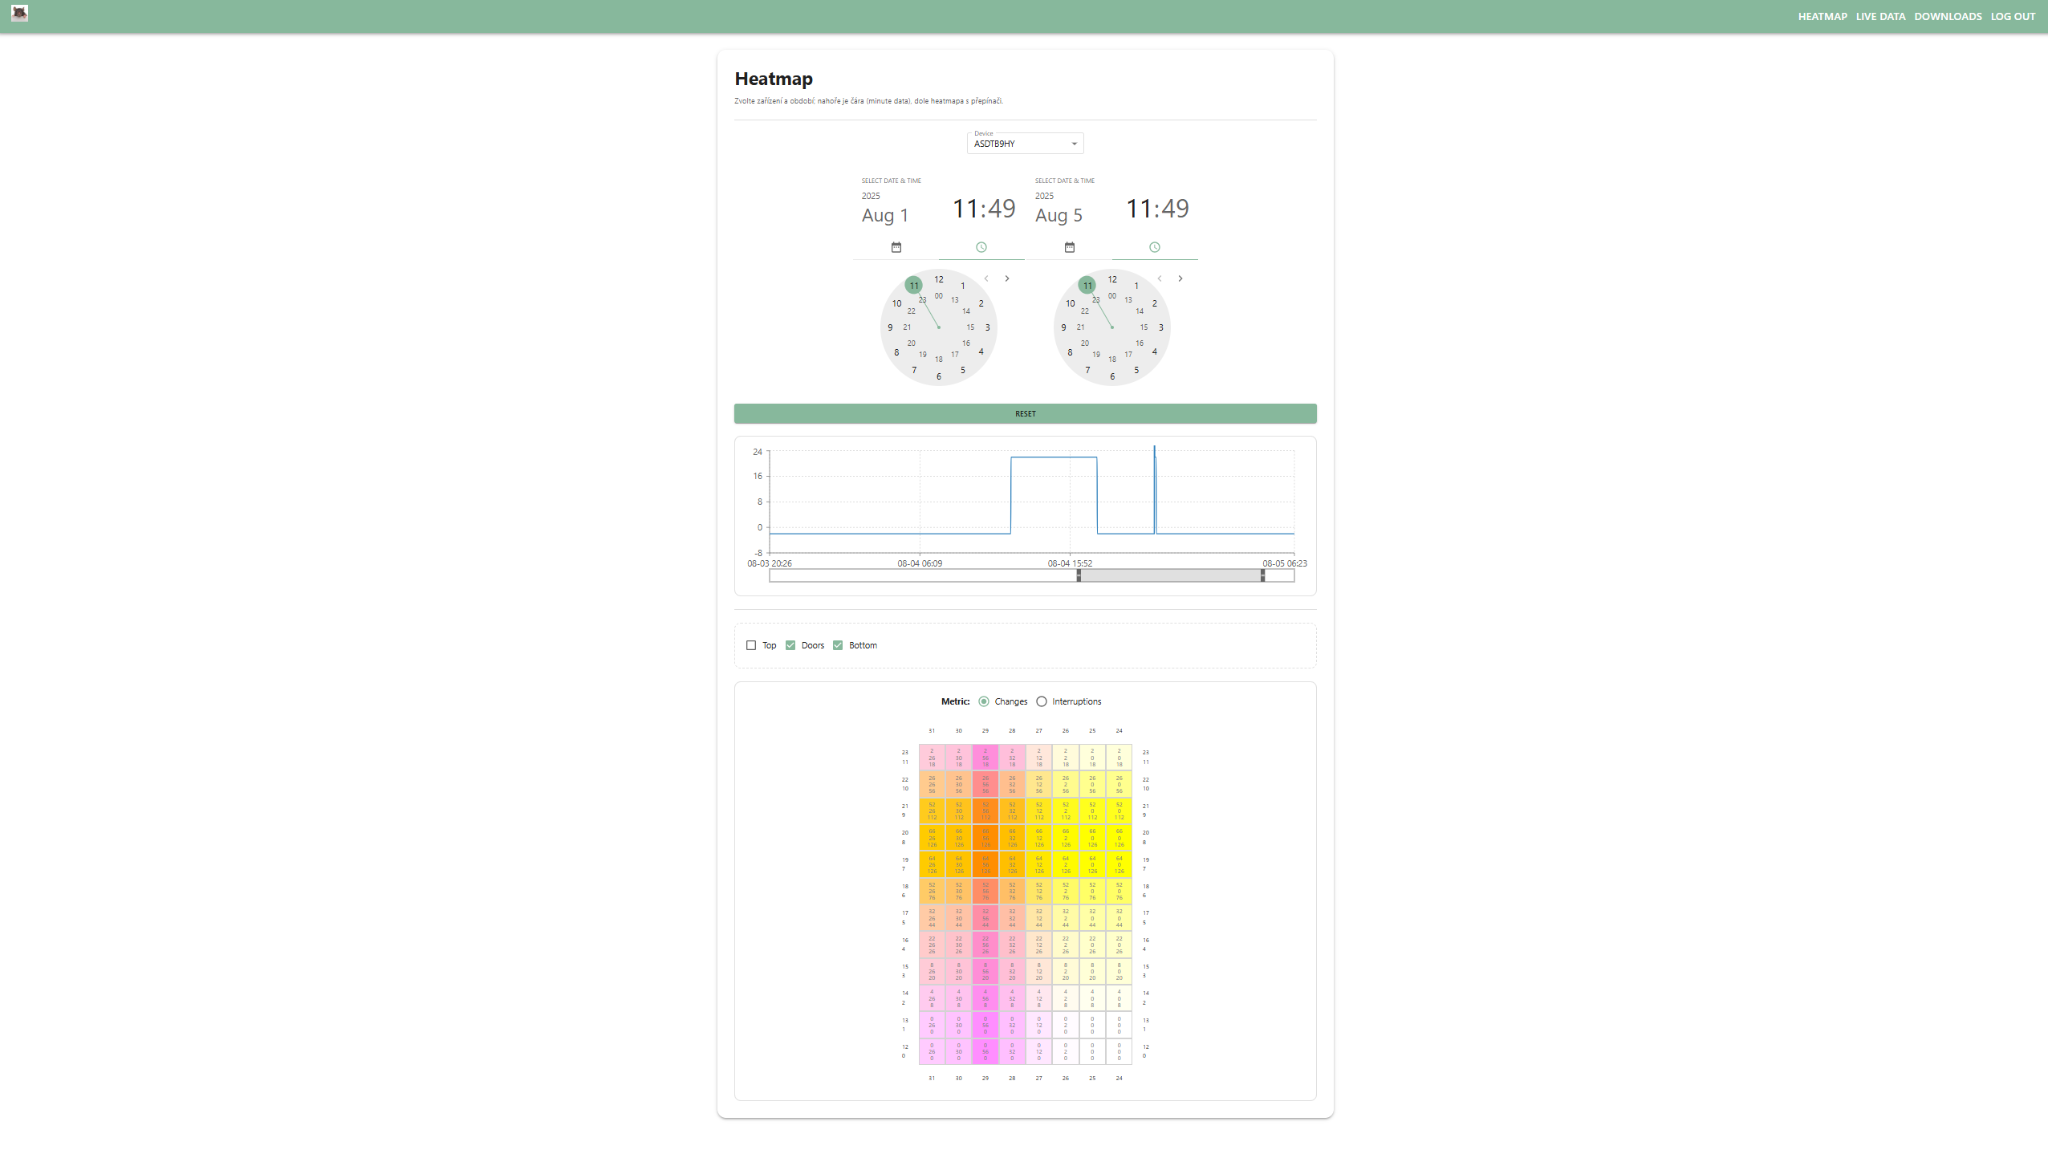Screen dimensions: 2048x1149
Task: Click the end picker's next arrow chevron
Action: point(1180,279)
